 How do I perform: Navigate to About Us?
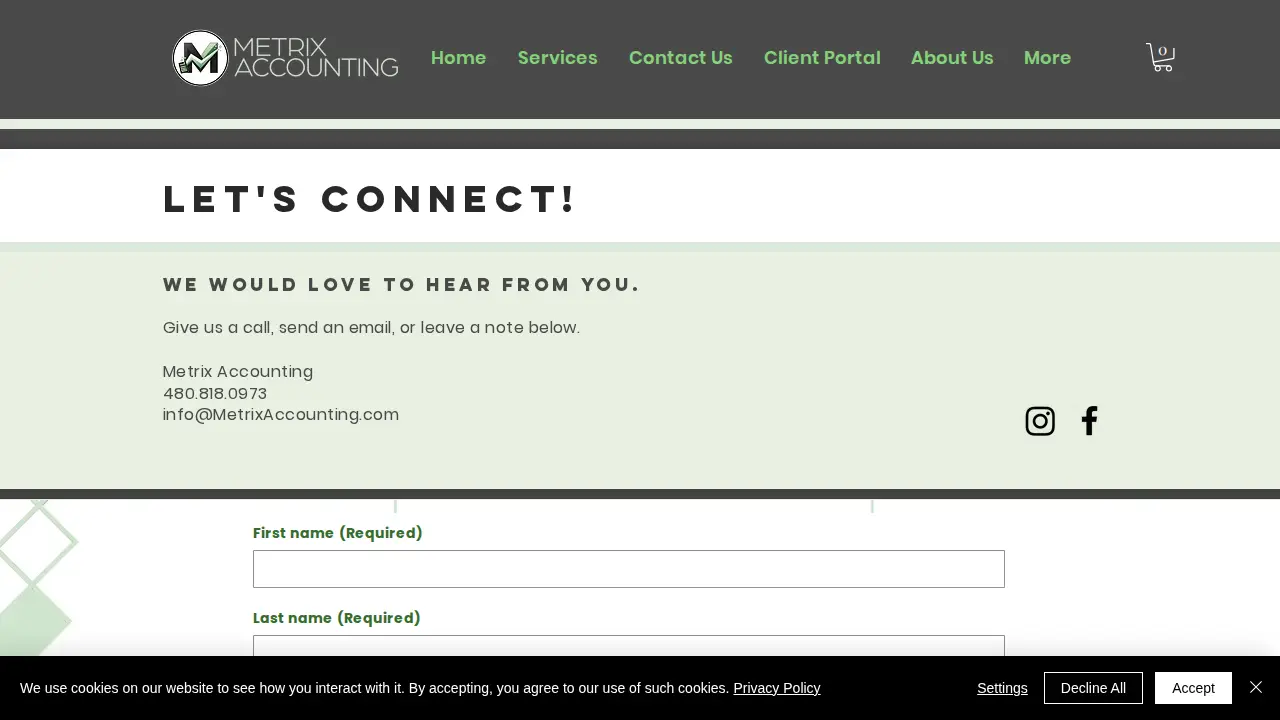pos(952,58)
